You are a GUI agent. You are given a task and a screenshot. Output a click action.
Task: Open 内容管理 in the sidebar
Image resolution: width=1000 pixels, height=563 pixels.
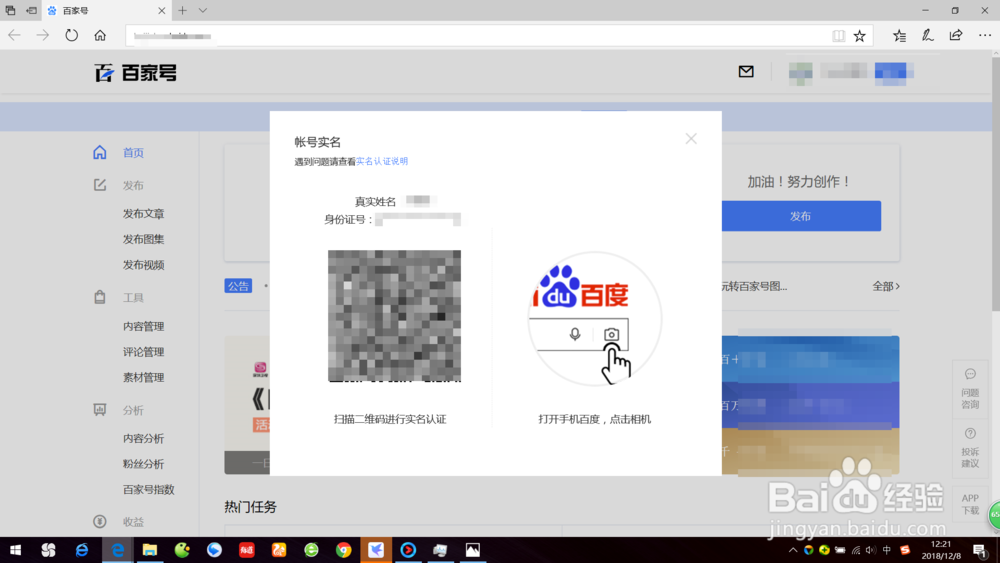[143, 326]
